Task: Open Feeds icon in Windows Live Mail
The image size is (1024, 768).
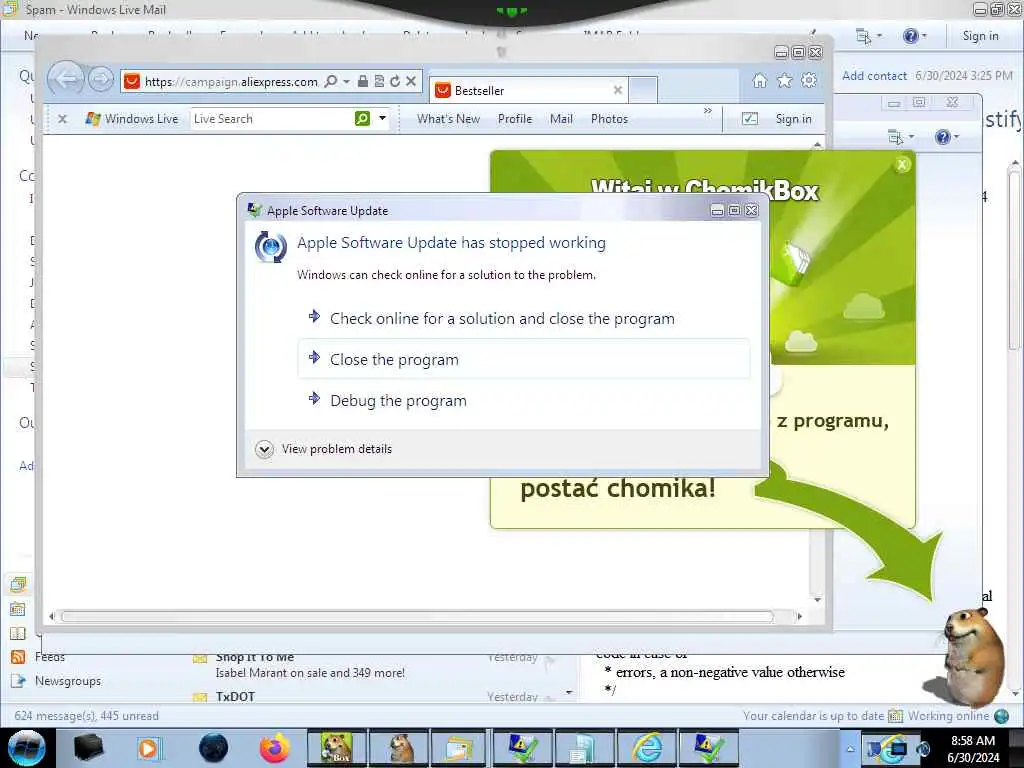Action: click(18, 657)
